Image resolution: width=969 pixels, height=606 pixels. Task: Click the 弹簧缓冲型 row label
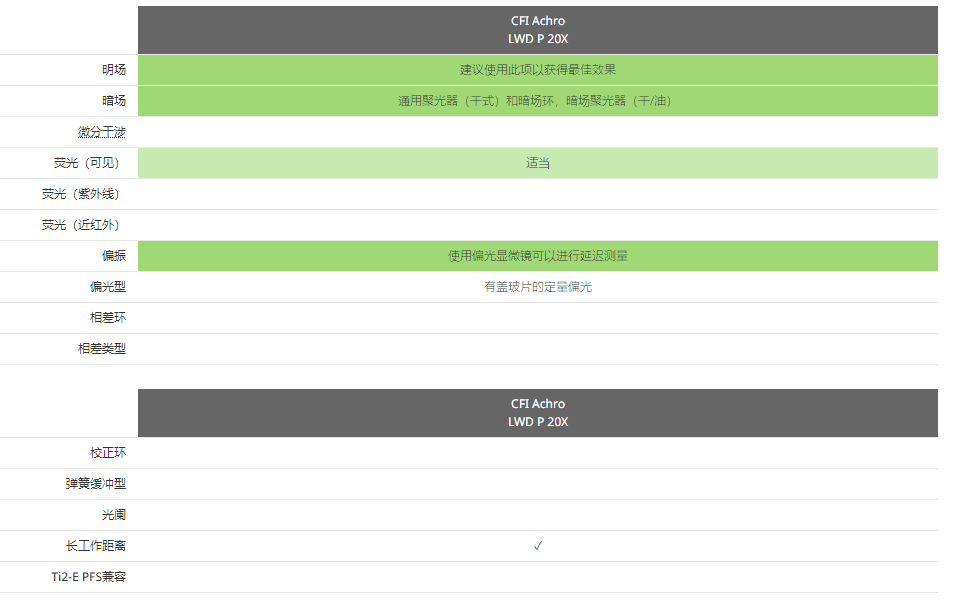pos(96,484)
